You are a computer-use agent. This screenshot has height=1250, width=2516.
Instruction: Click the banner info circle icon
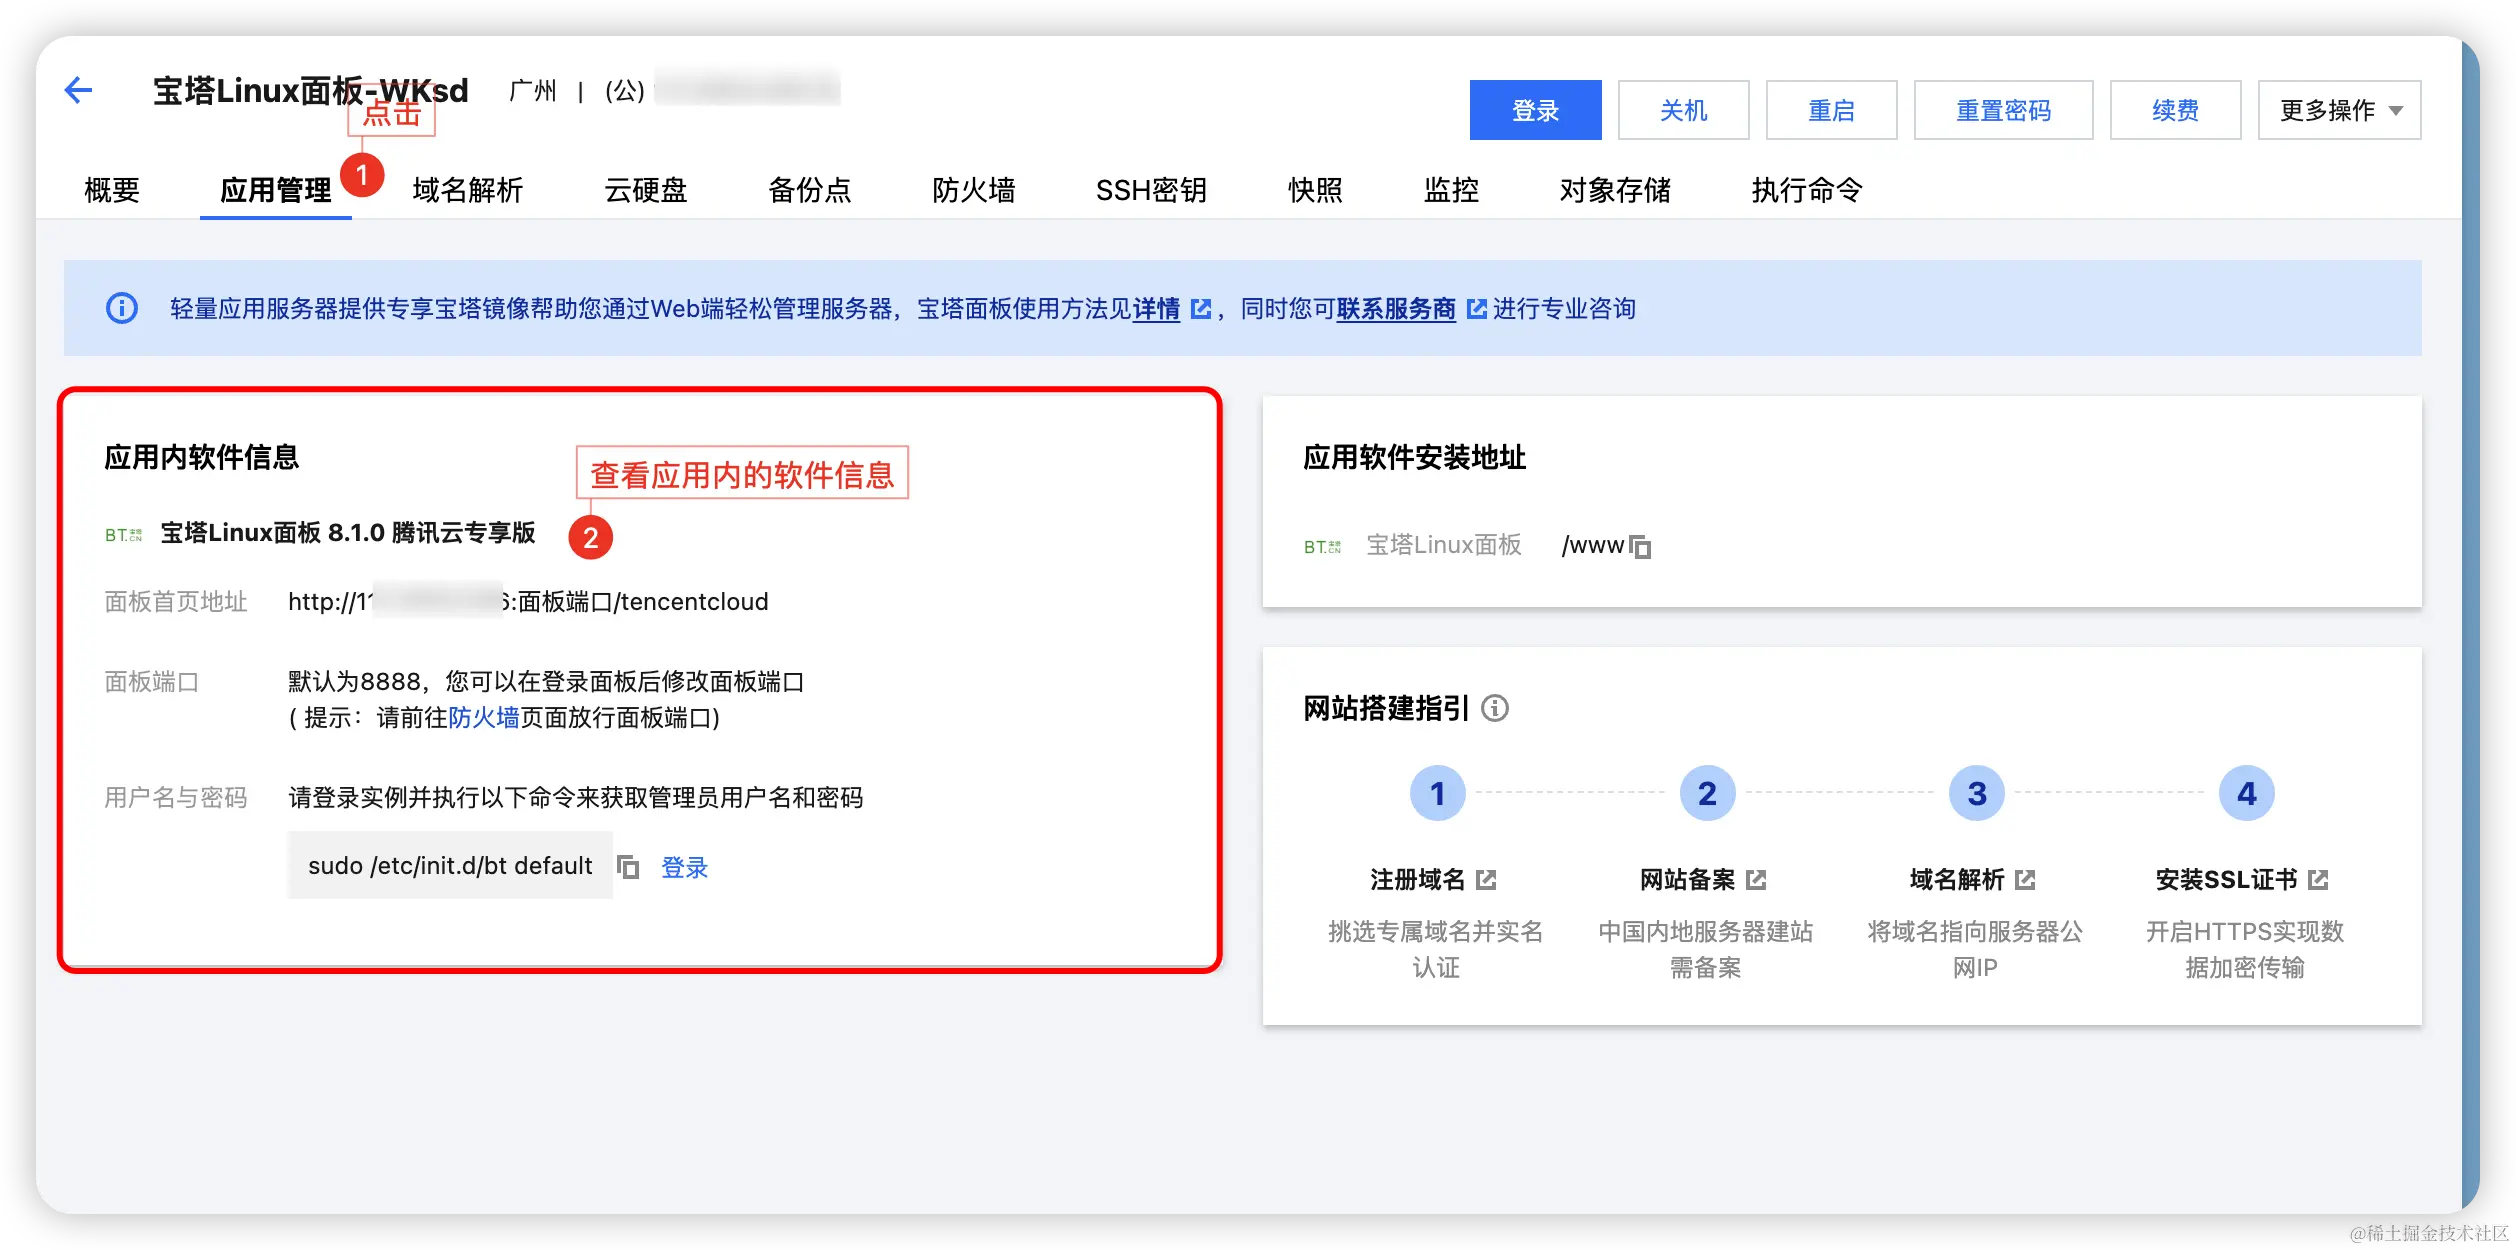point(122,308)
